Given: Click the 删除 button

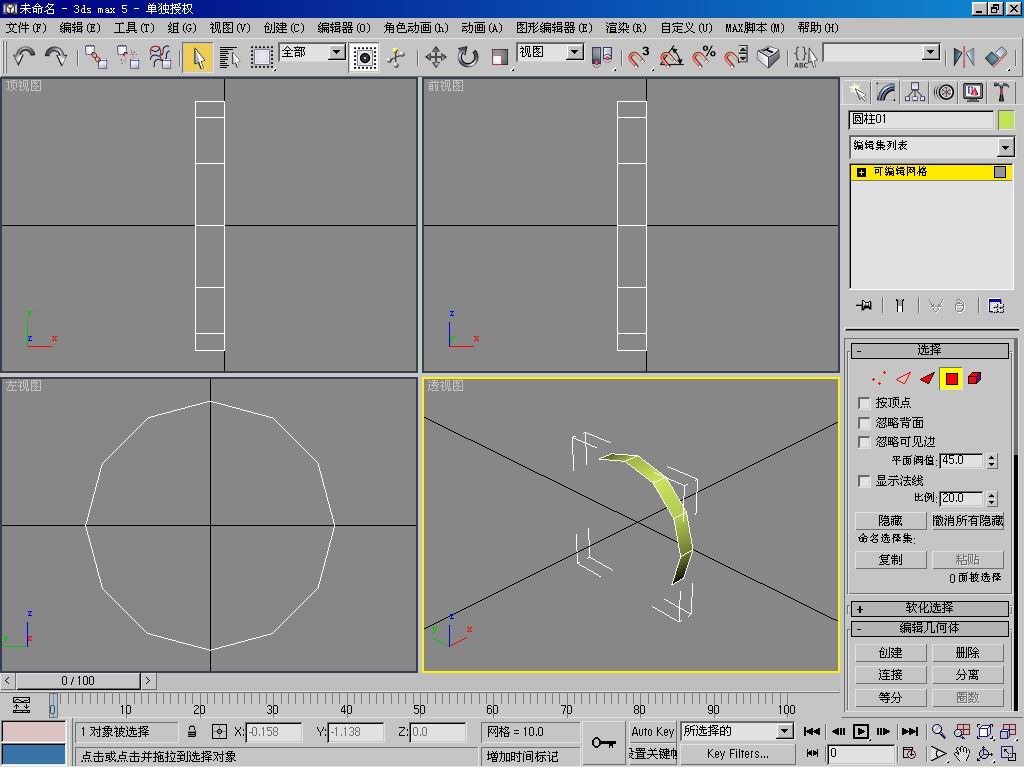Looking at the screenshot, I should point(968,653).
